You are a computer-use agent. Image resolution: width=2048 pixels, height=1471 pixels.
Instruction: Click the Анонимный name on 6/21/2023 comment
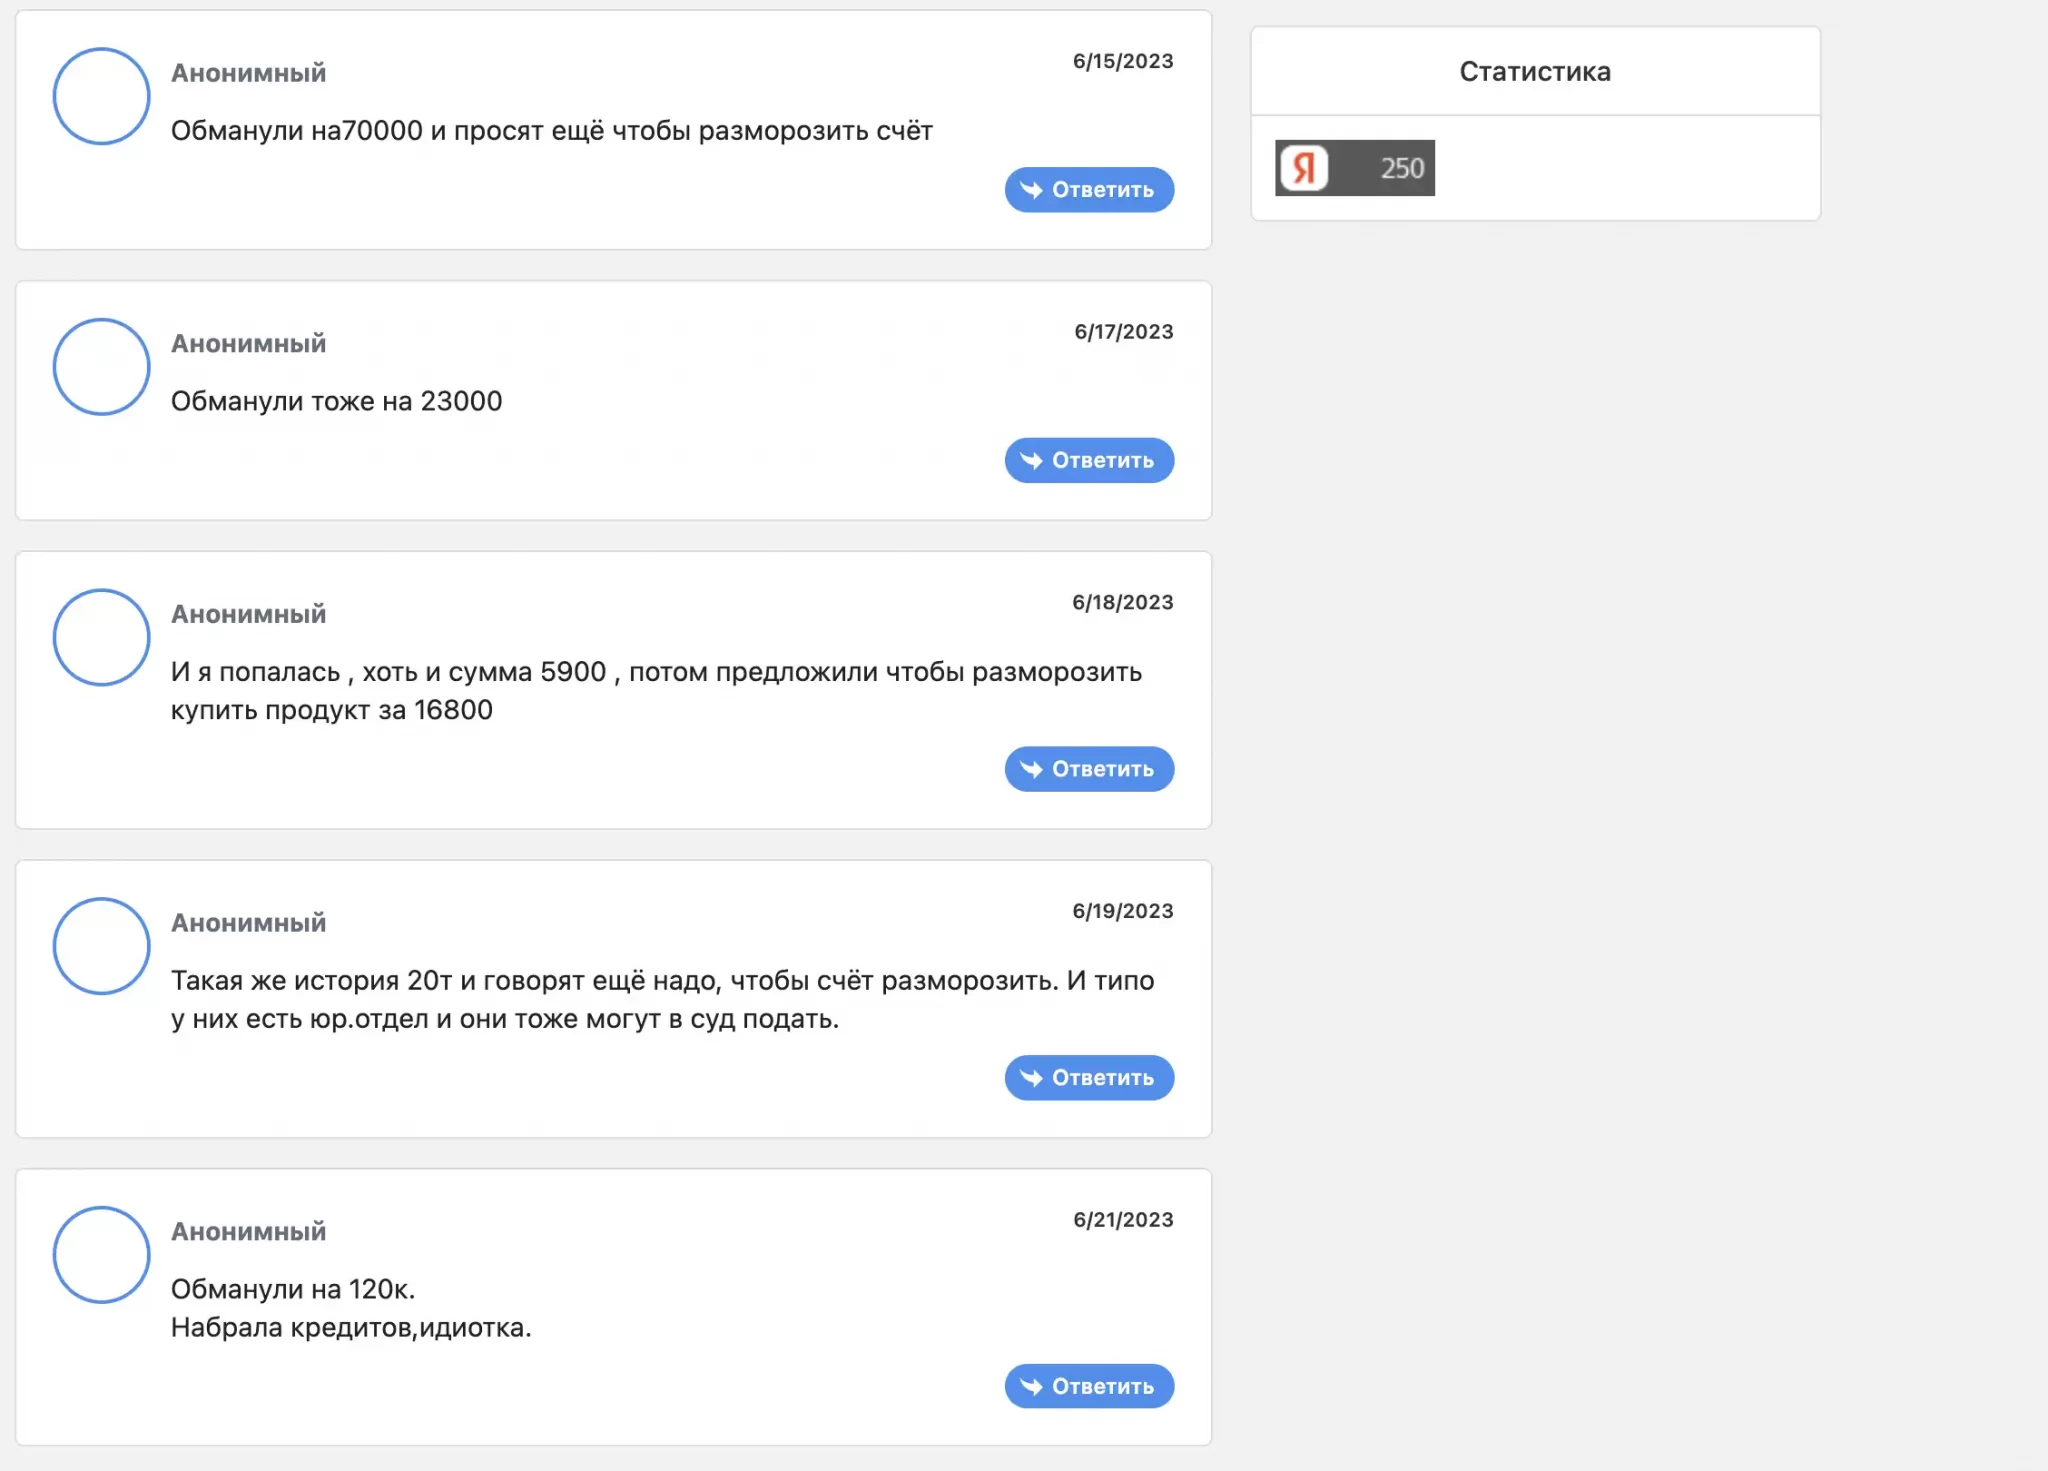(x=248, y=1232)
